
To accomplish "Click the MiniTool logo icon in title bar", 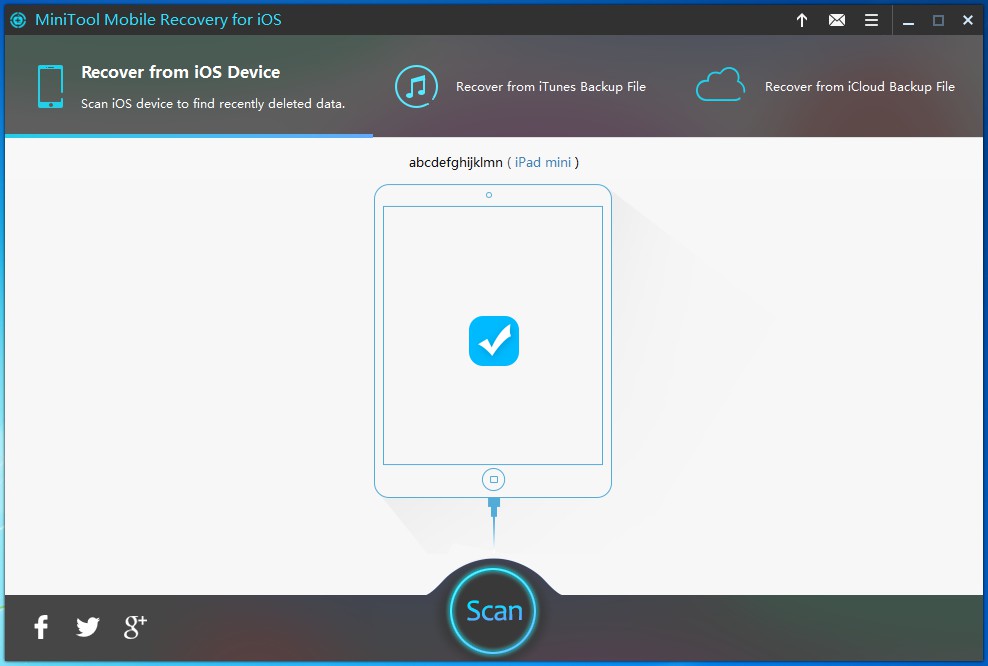I will (18, 20).
